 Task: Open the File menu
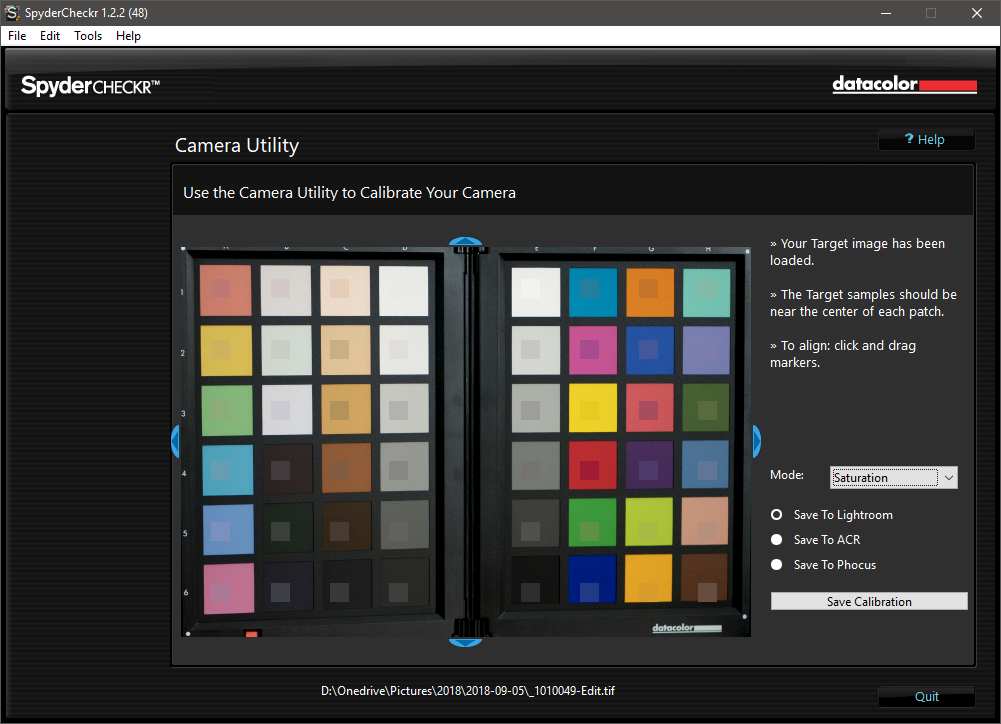tap(17, 36)
